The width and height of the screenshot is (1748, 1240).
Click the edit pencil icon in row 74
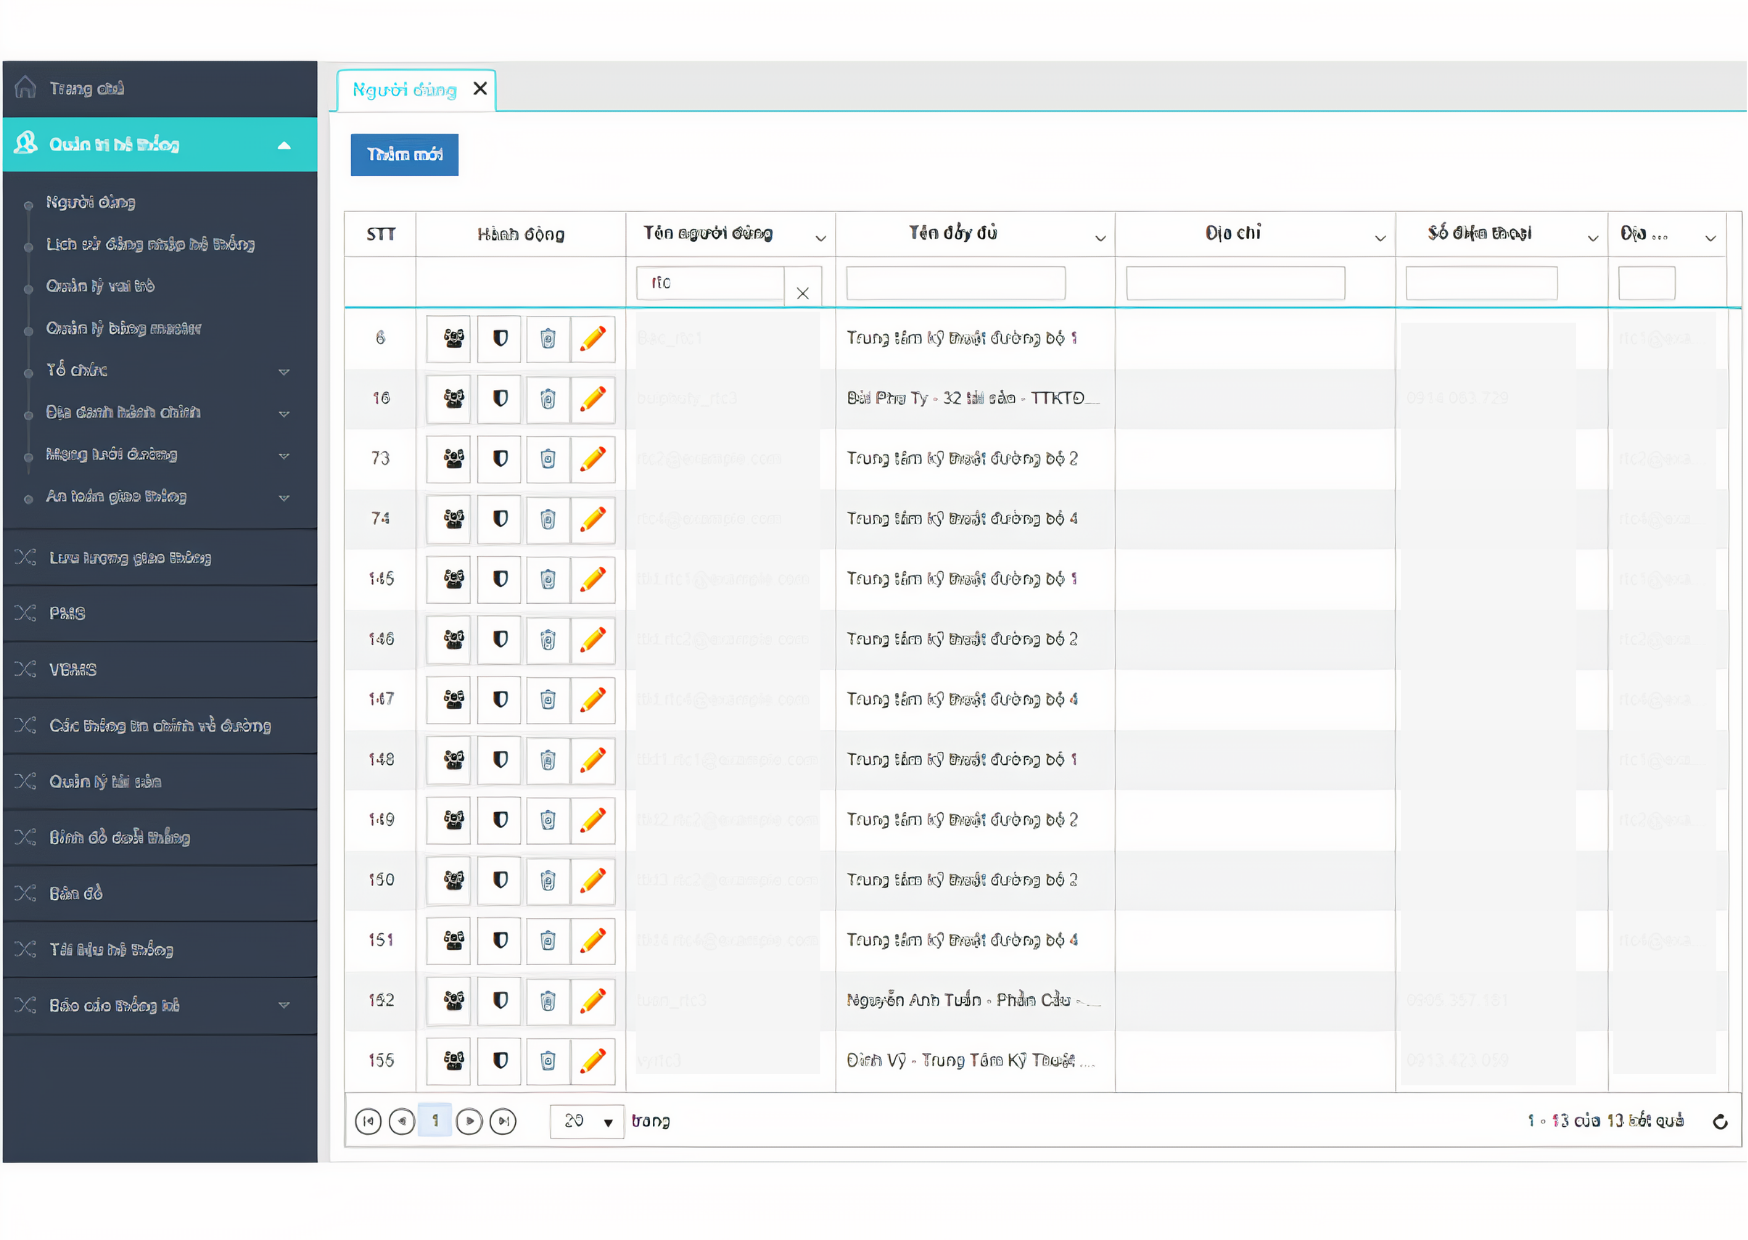click(x=593, y=519)
